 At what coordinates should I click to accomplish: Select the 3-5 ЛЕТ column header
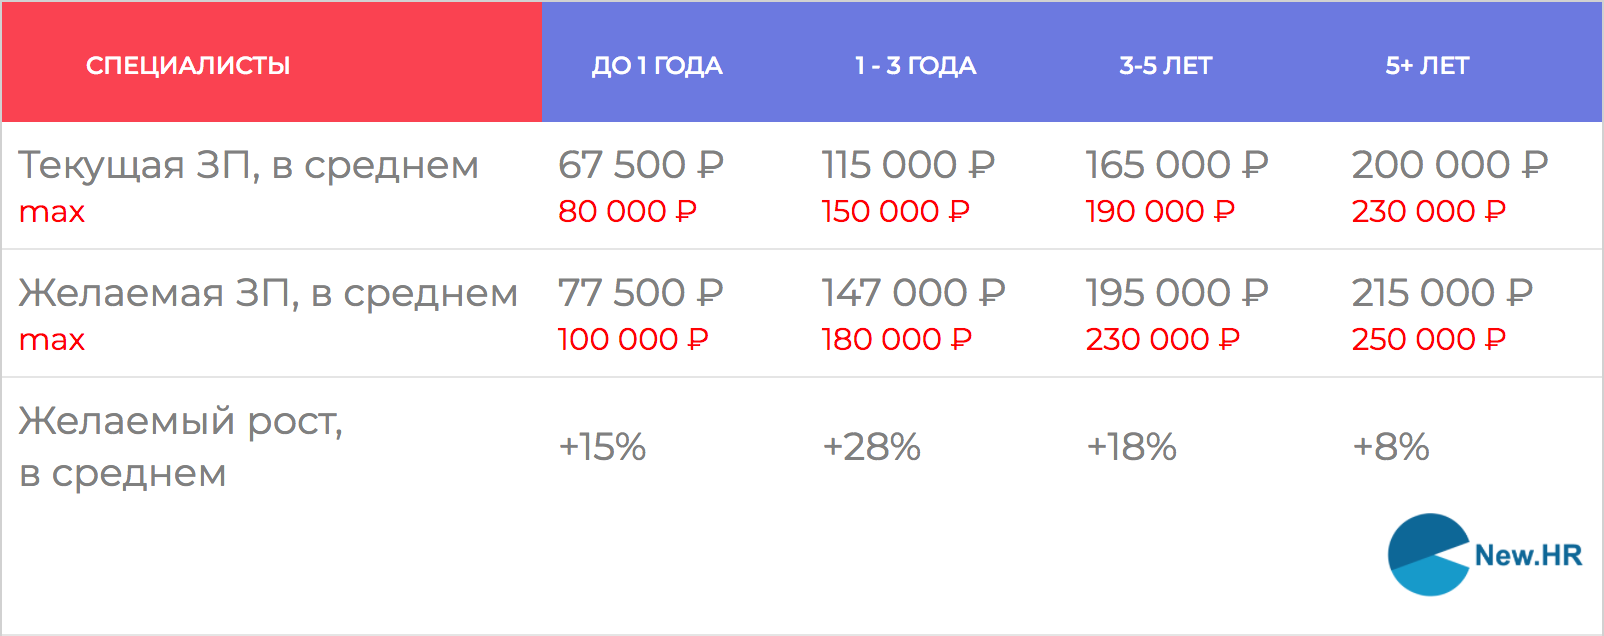[1165, 66]
